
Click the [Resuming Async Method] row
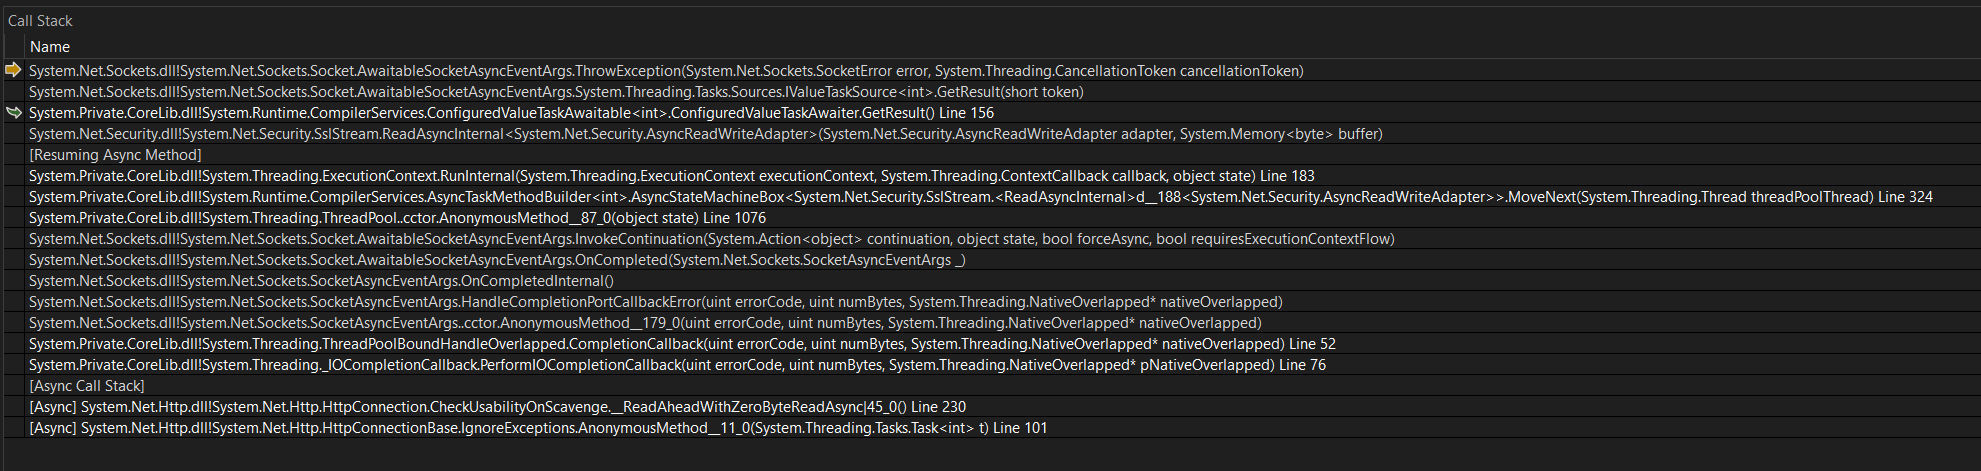(x=115, y=155)
